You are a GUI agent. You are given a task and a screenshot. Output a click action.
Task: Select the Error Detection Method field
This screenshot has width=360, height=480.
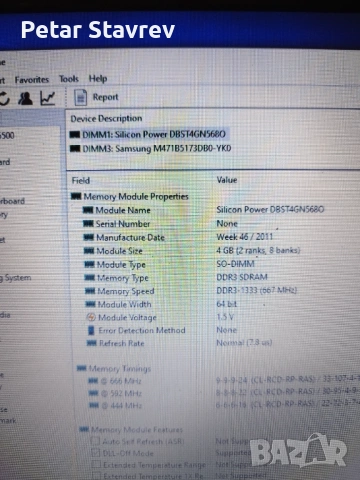pos(142,330)
